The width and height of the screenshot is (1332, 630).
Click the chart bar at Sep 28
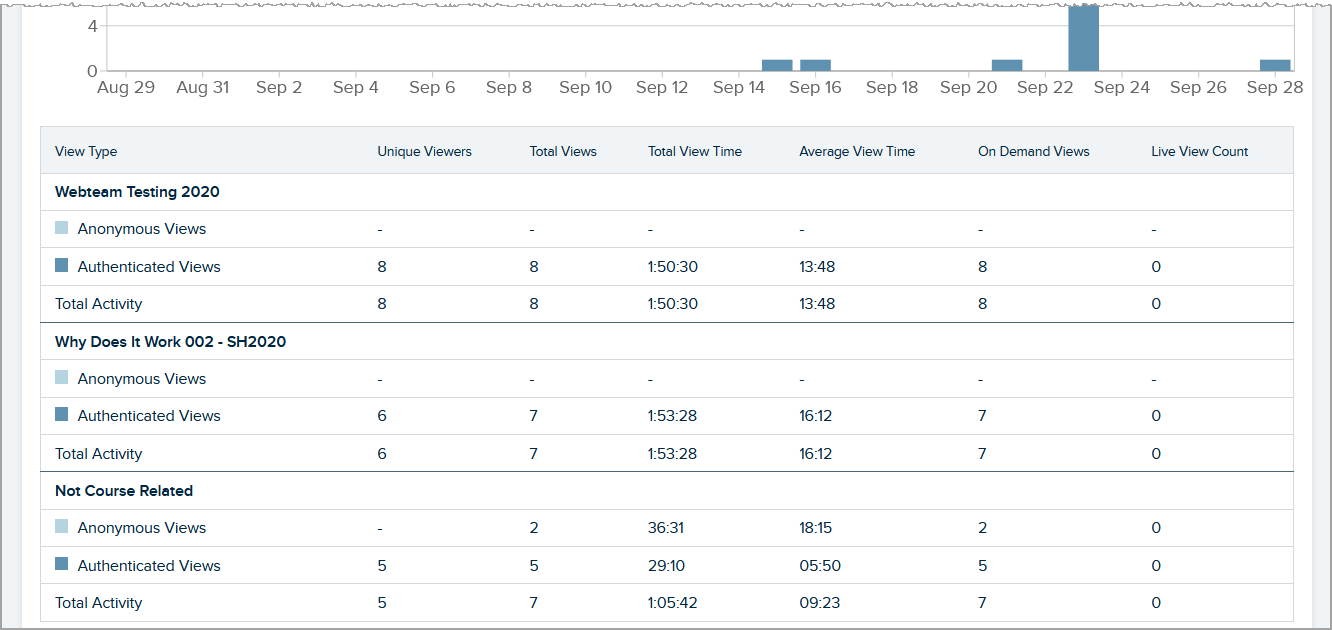click(1274, 65)
